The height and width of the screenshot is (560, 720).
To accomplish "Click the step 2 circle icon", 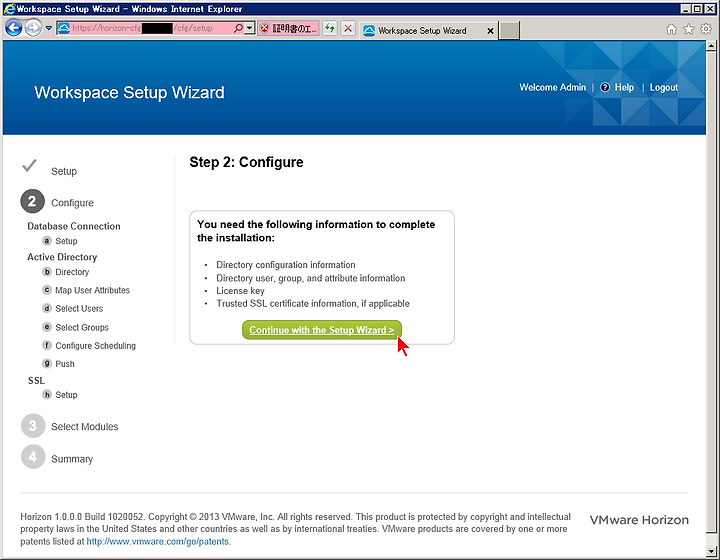I will click(x=32, y=201).
